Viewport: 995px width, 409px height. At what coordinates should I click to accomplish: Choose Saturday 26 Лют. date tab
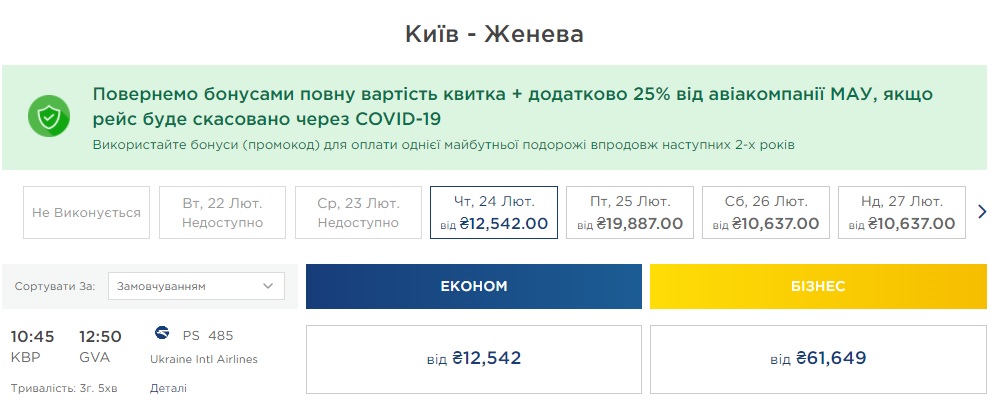[765, 212]
